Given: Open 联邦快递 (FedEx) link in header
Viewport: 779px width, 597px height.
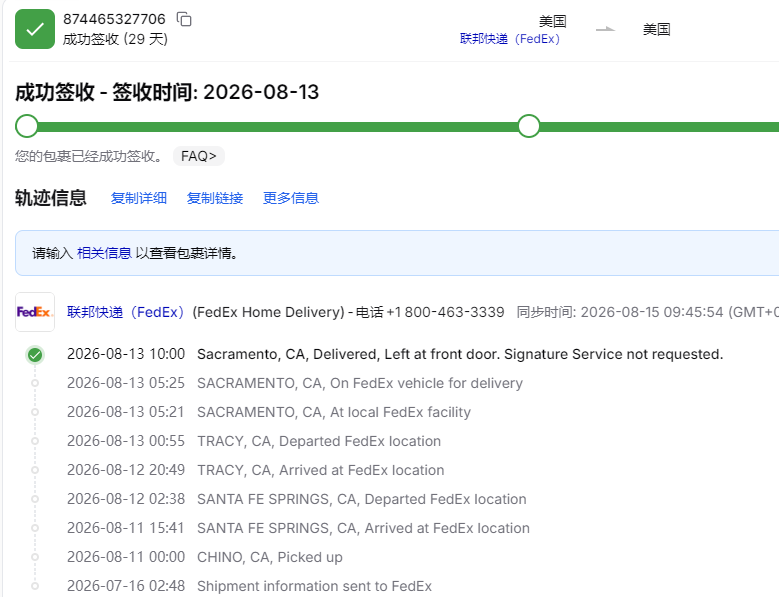Looking at the screenshot, I should coord(510,39).
